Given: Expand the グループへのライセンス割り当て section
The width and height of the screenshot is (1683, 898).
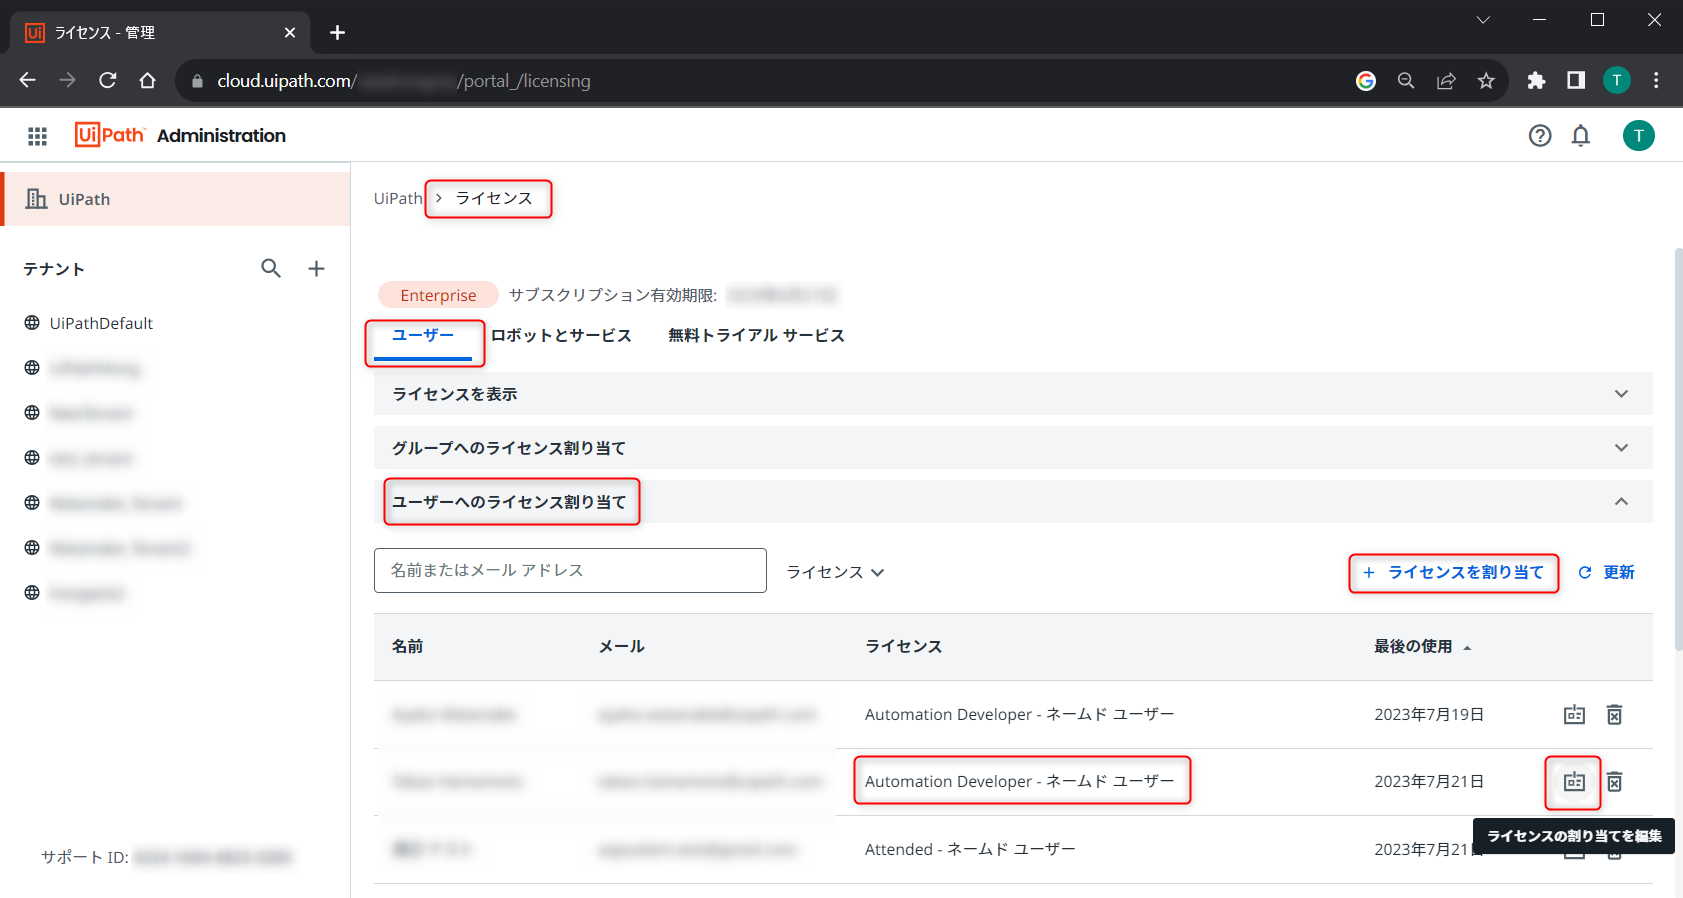Looking at the screenshot, I should point(1013,448).
